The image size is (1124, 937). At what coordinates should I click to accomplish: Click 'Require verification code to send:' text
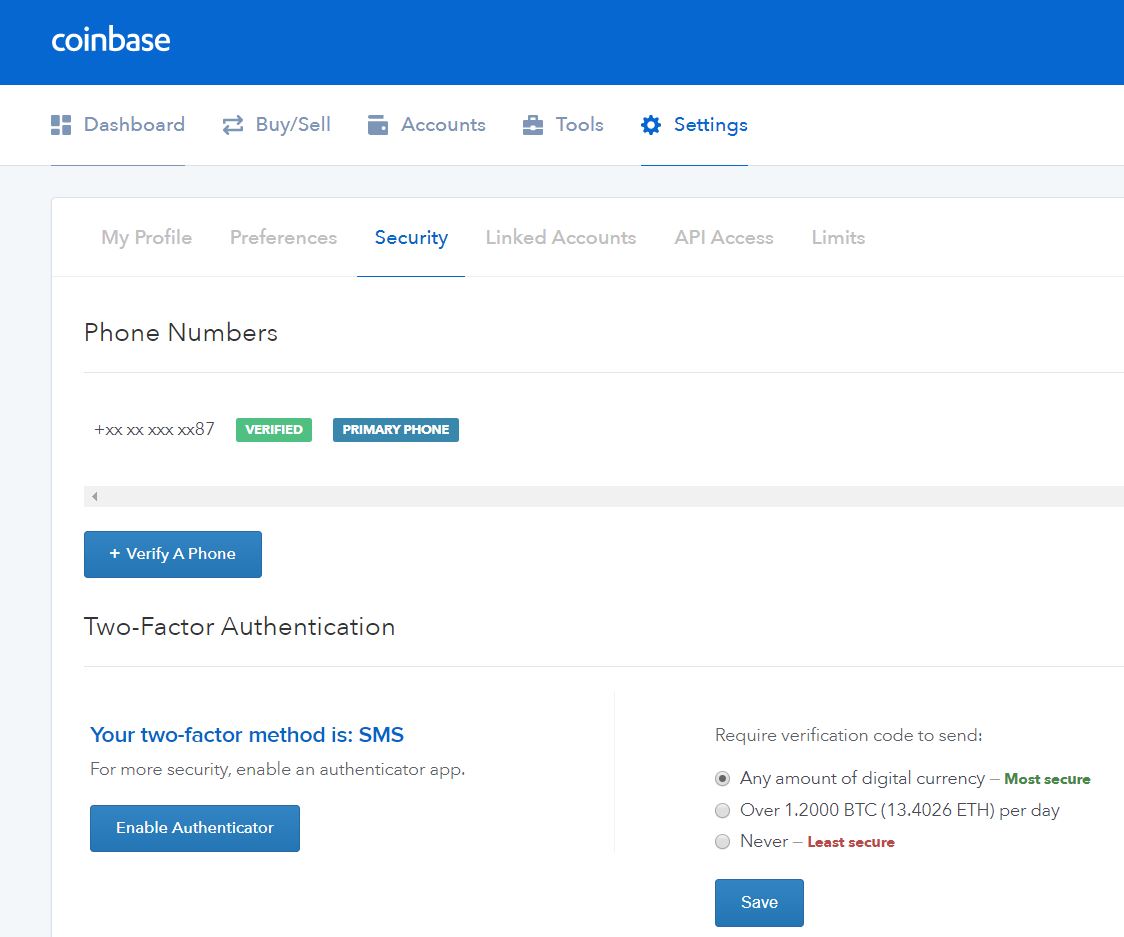(x=849, y=736)
